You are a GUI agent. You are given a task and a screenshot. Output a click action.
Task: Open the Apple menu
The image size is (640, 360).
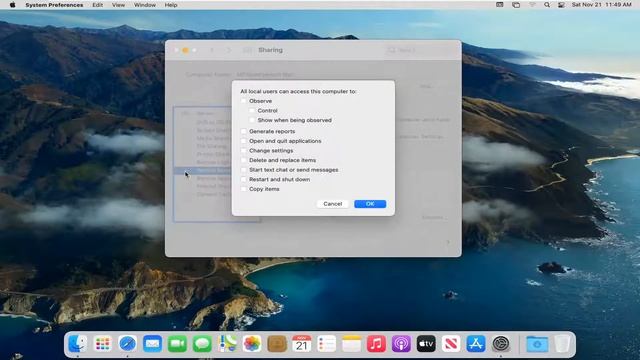[12, 5]
